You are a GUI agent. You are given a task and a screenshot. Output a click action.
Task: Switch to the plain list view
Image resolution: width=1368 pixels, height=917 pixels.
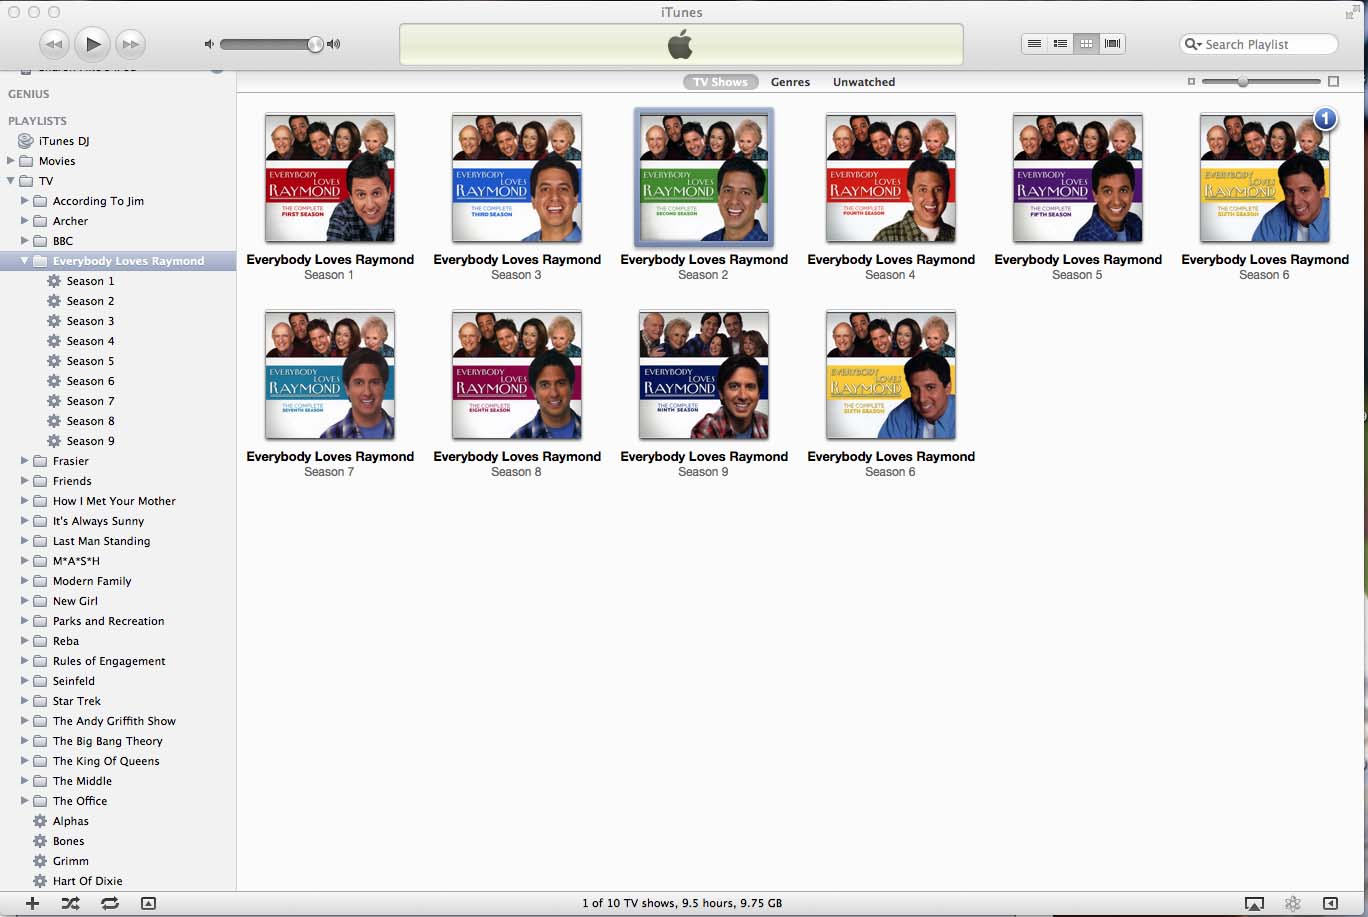click(x=1035, y=44)
